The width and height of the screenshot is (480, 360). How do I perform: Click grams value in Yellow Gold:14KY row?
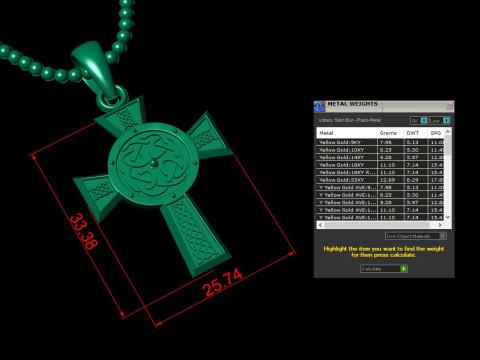[390, 157]
